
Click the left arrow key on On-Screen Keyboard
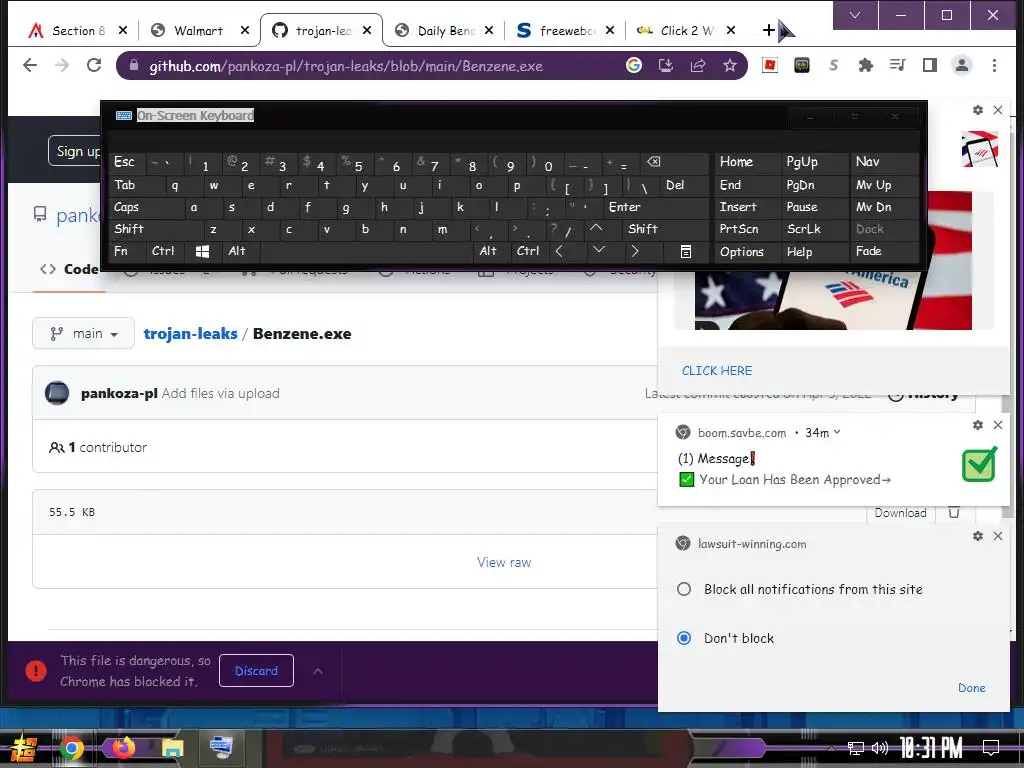[559, 251]
